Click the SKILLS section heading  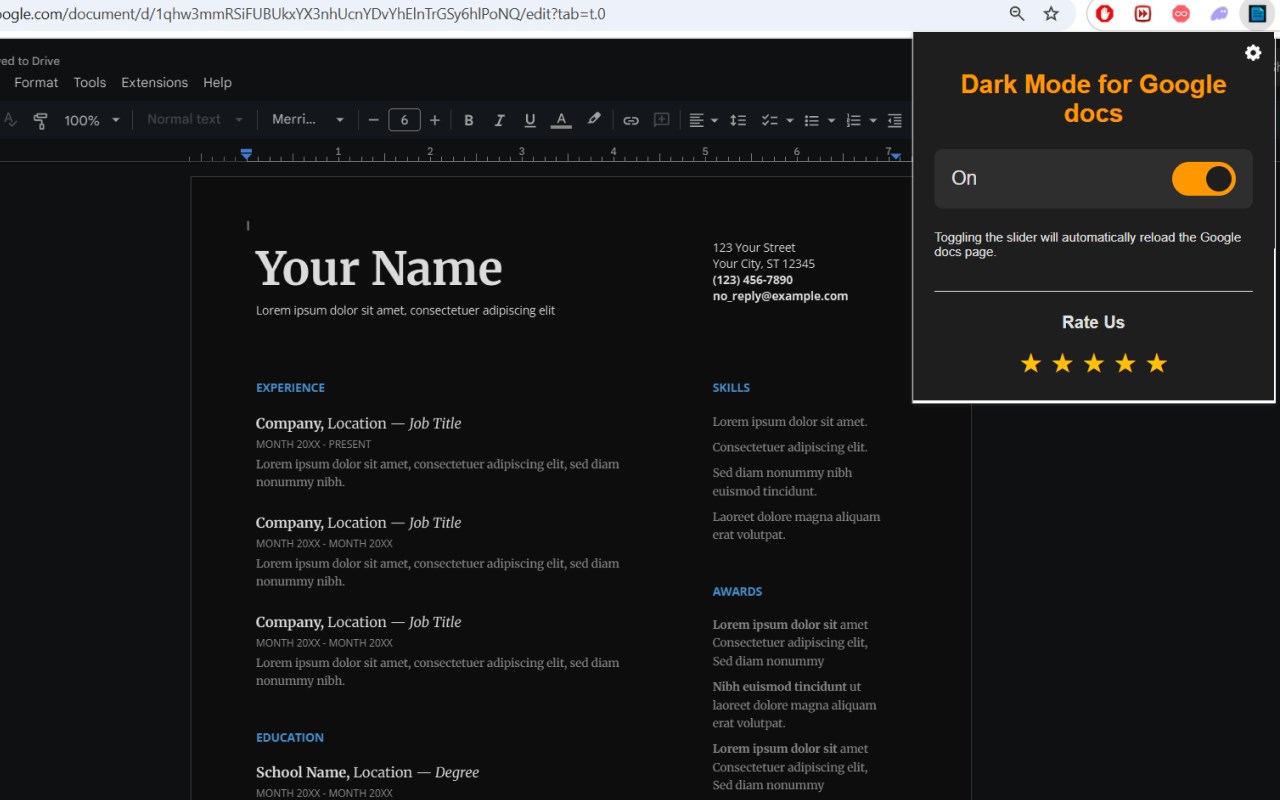click(731, 388)
